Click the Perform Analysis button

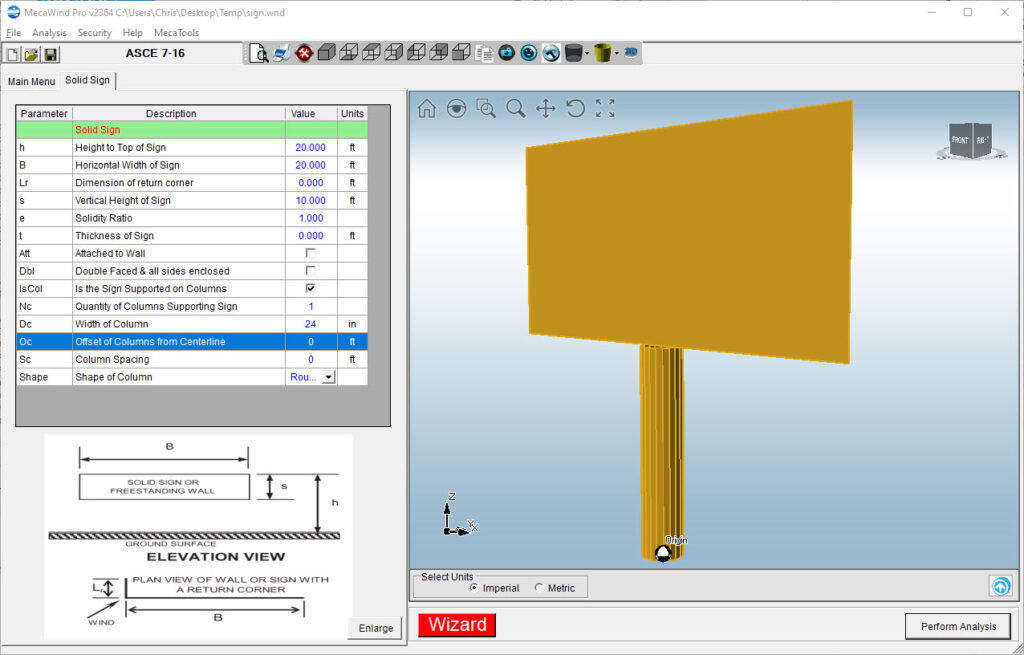point(958,626)
